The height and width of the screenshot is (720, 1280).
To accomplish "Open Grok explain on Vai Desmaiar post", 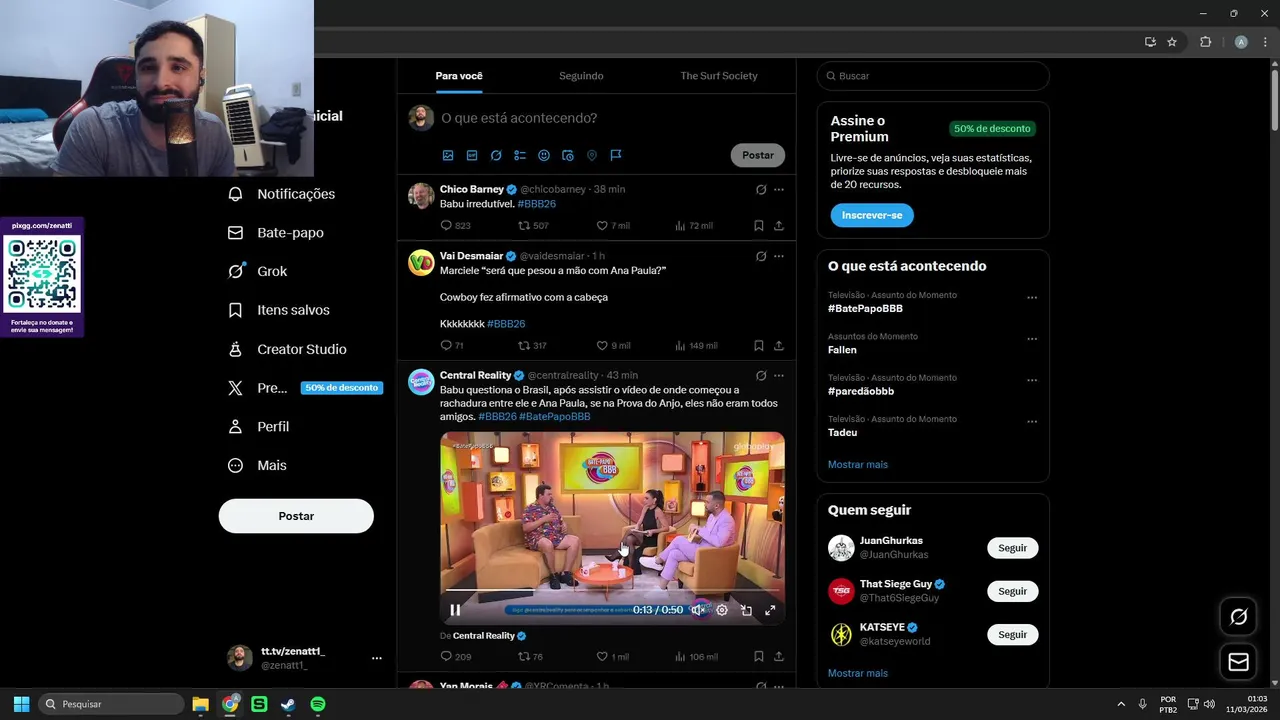I will 761,256.
